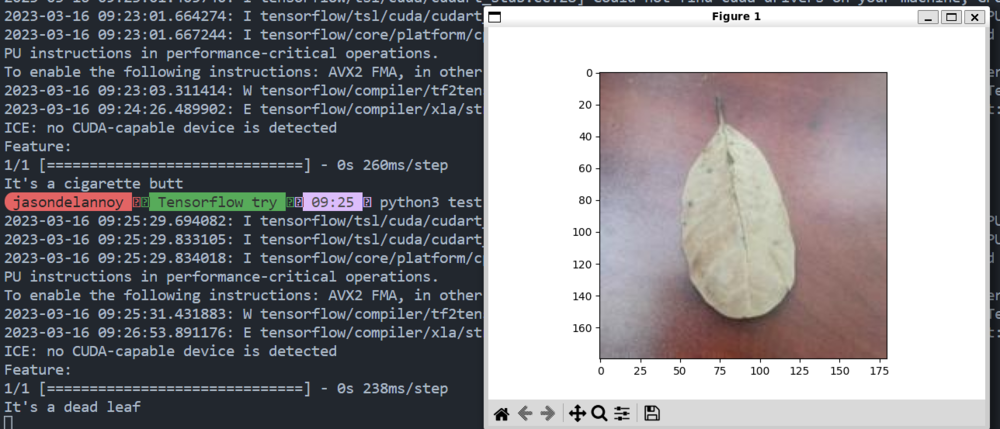Click the purple 09:25 time segment
Screen dimensions: 1000x429
332,202
